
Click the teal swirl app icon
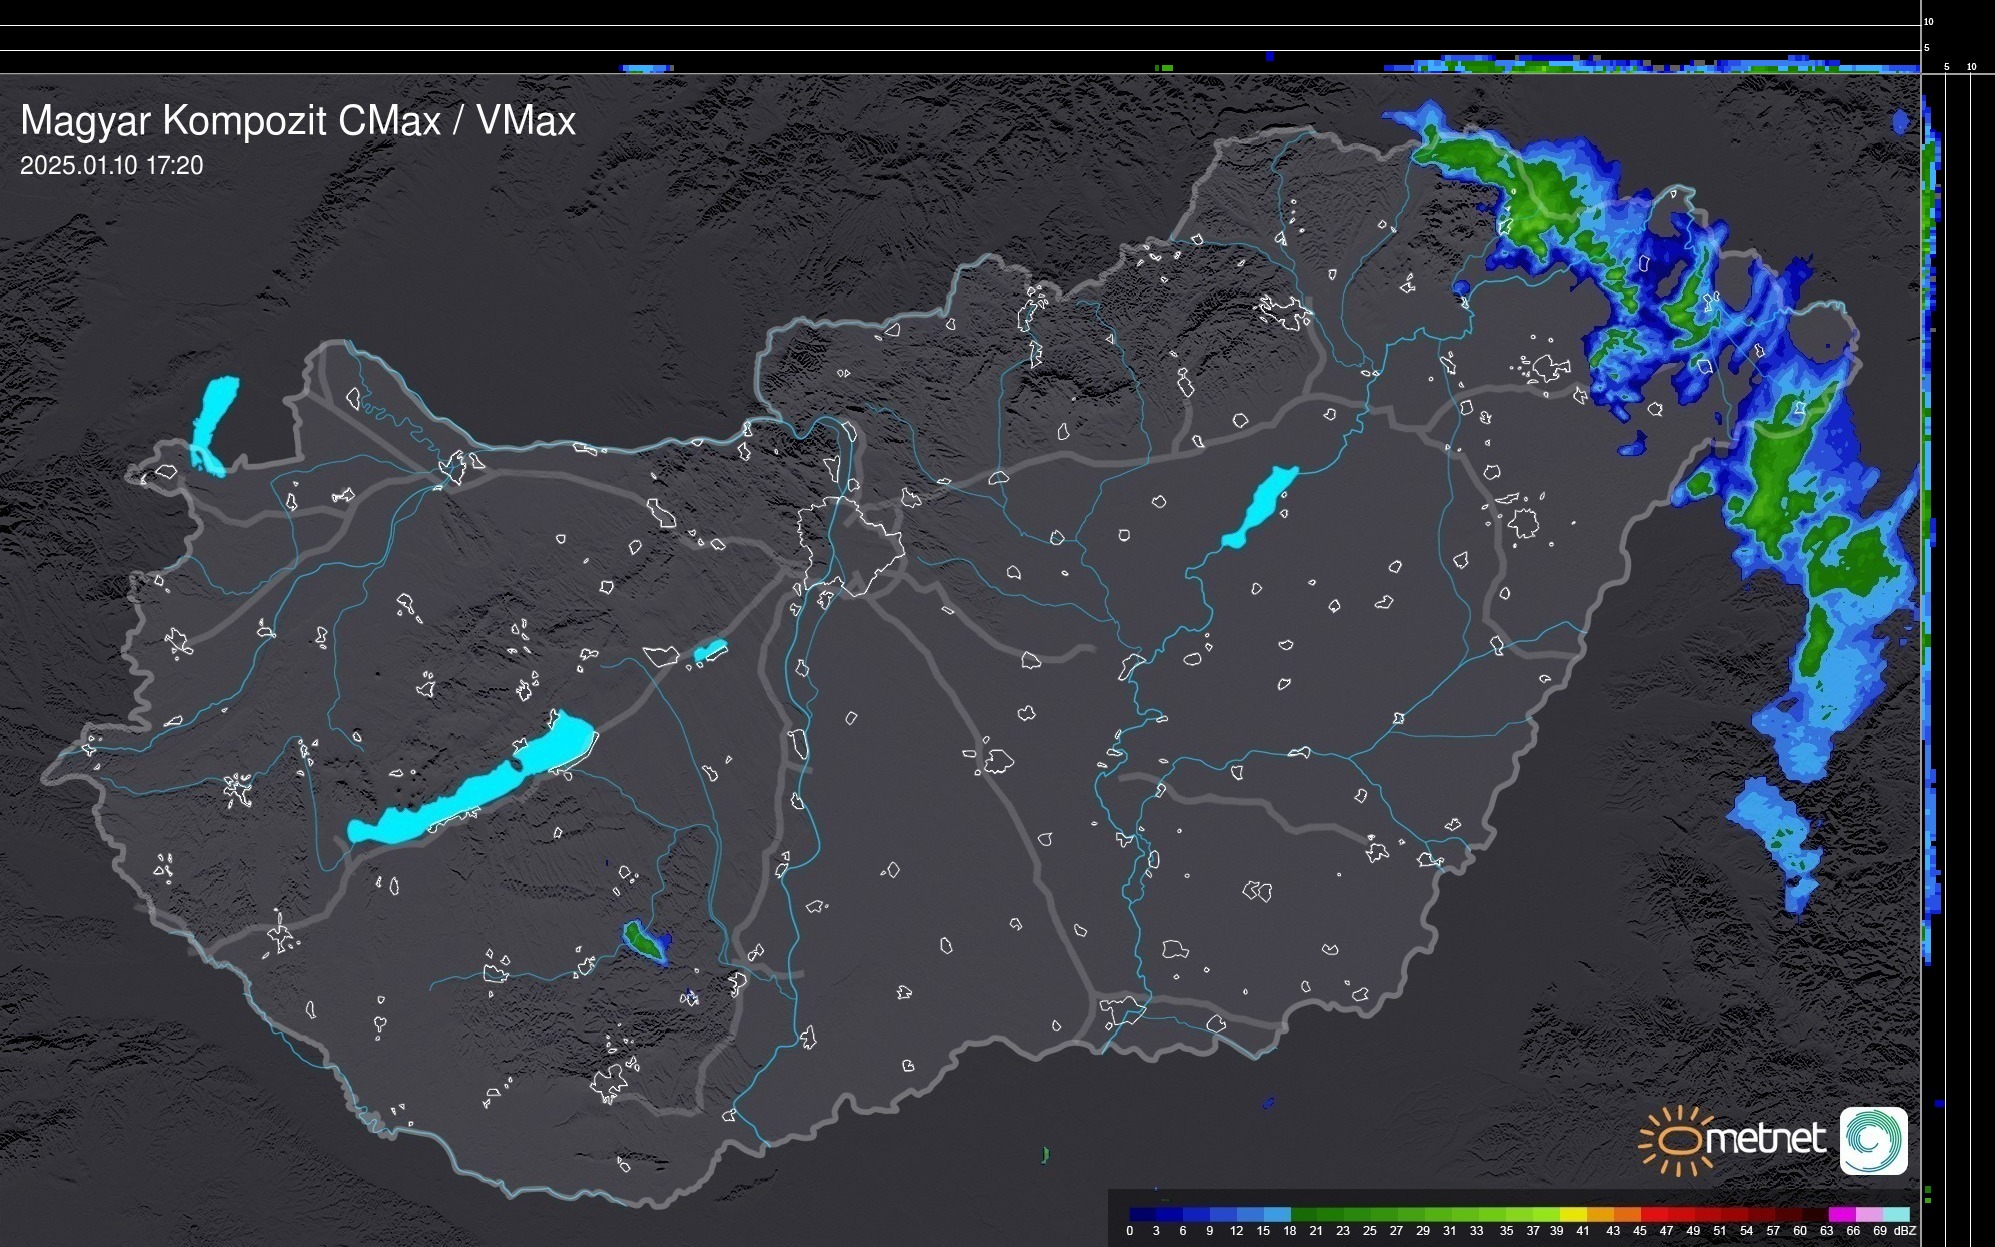[x=1873, y=1140]
